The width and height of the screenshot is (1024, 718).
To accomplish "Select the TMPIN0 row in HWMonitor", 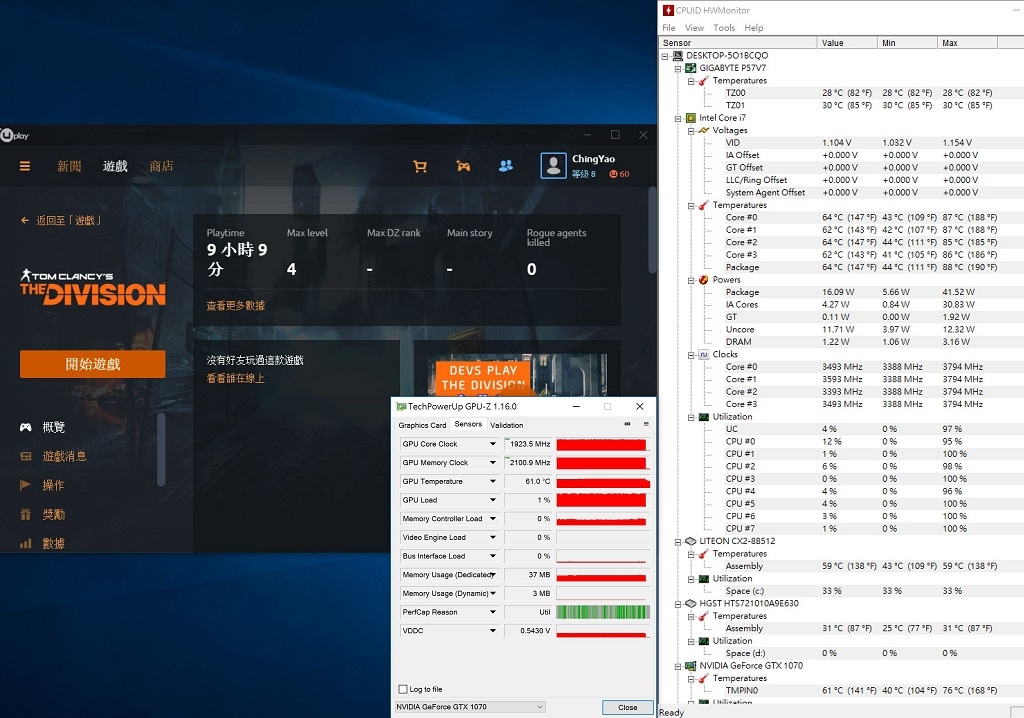I will pyautogui.click(x=861, y=691).
